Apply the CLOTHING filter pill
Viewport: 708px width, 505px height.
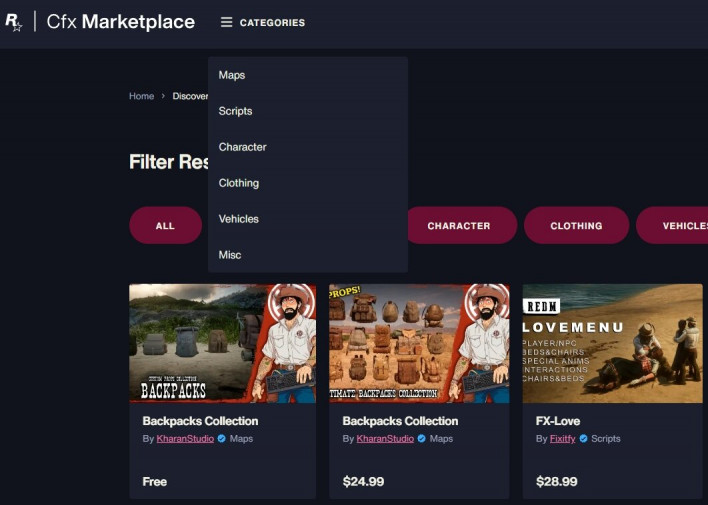576,226
